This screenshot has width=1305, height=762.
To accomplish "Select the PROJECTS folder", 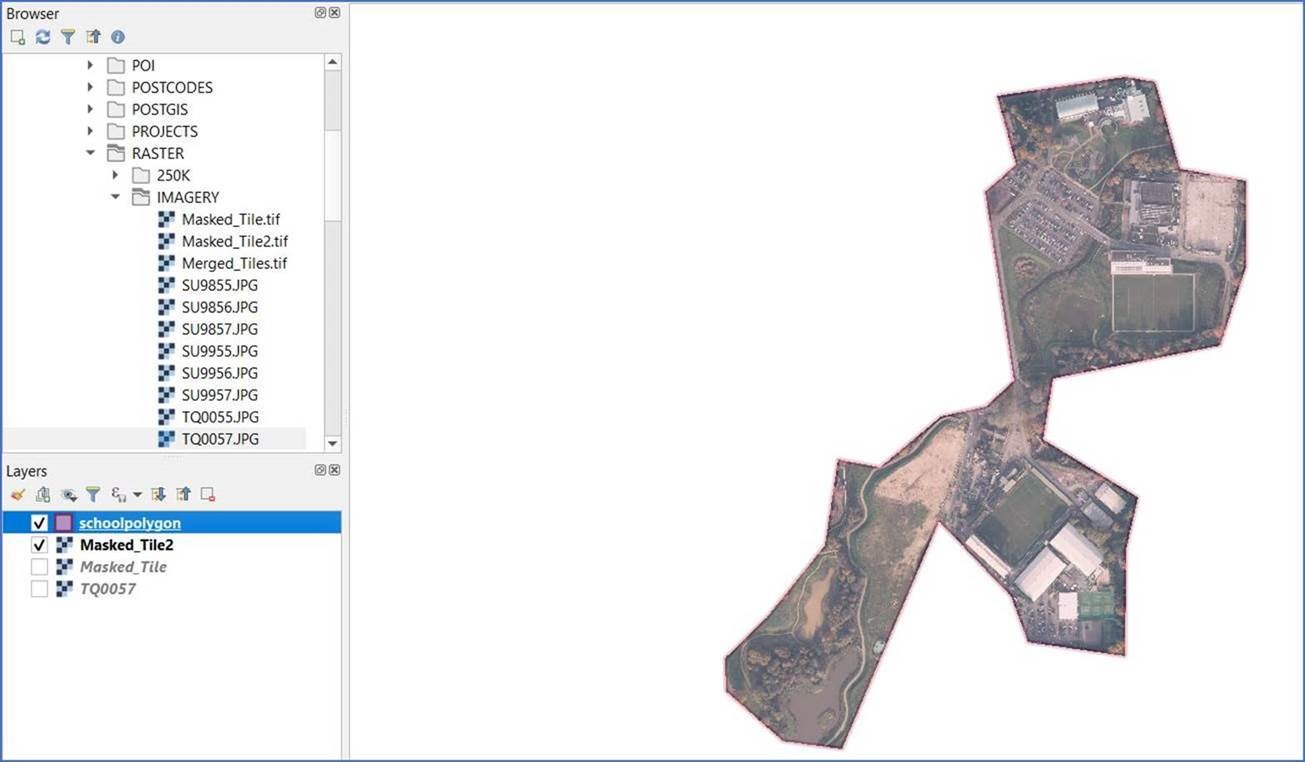I will coord(165,131).
